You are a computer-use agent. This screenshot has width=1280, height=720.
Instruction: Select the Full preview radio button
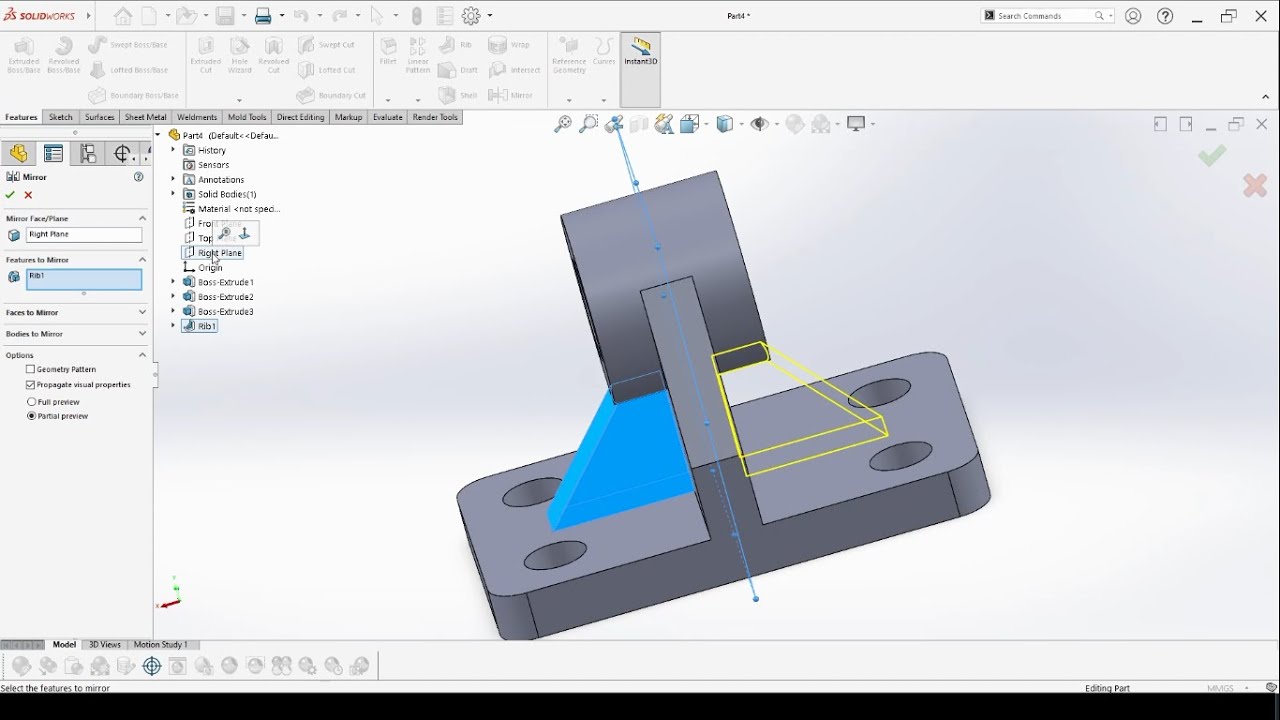pyautogui.click(x=31, y=402)
